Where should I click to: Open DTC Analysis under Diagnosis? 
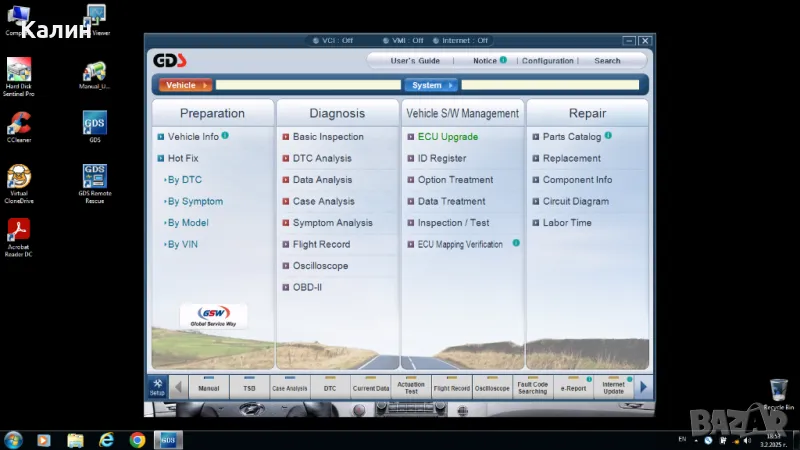pyautogui.click(x=321, y=158)
